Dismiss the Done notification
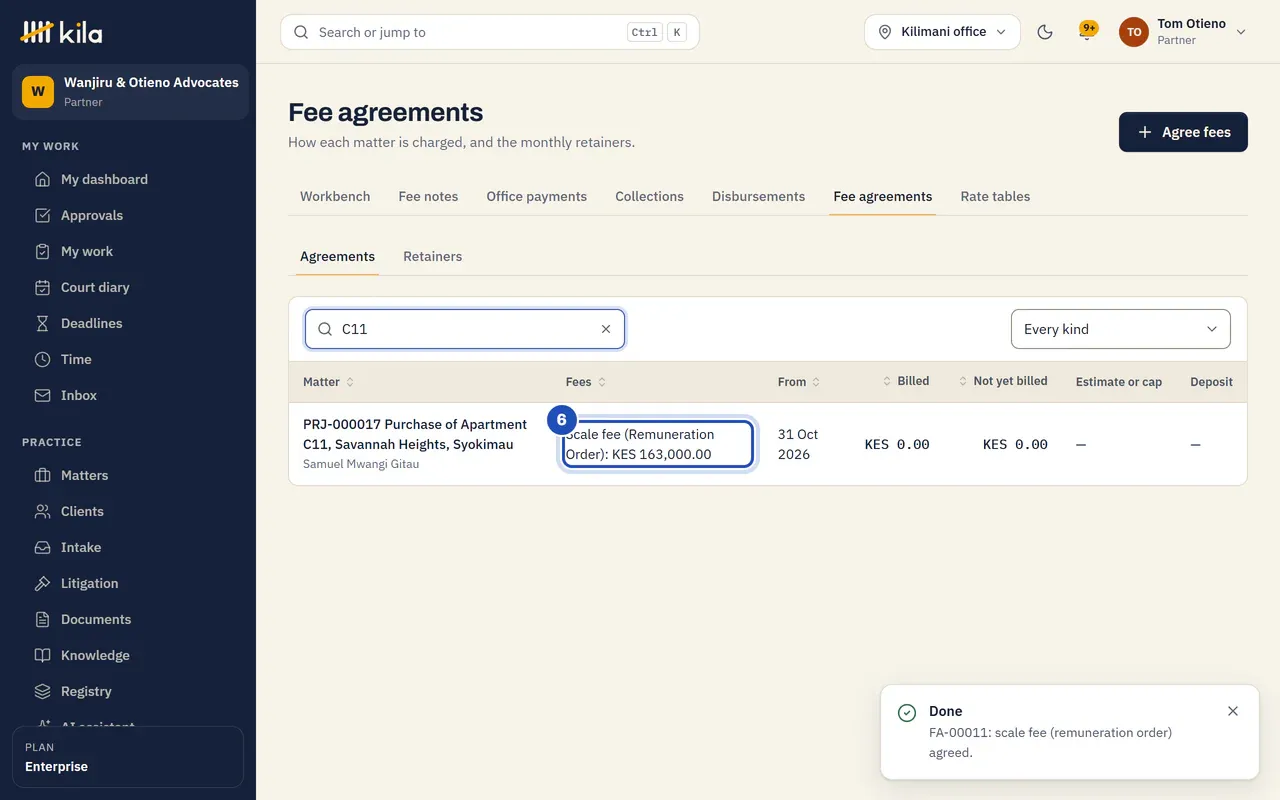The height and width of the screenshot is (800, 1280). (x=1233, y=711)
